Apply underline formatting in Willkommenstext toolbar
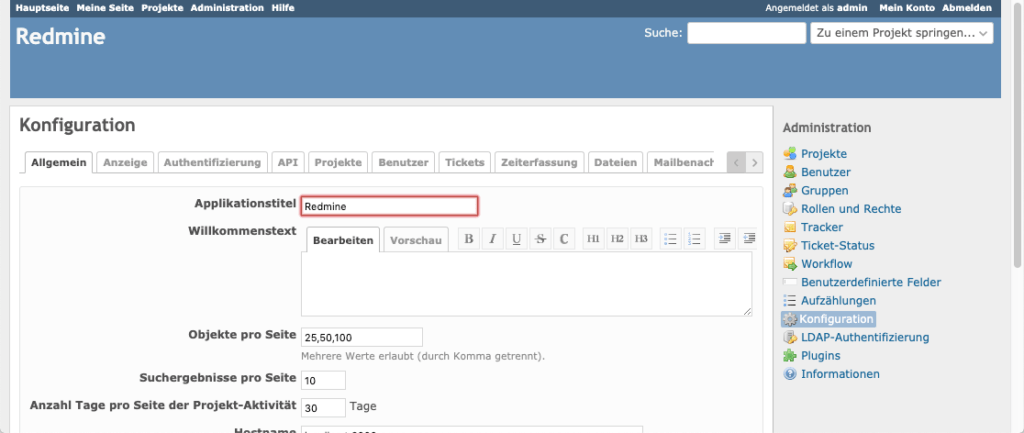 point(517,239)
